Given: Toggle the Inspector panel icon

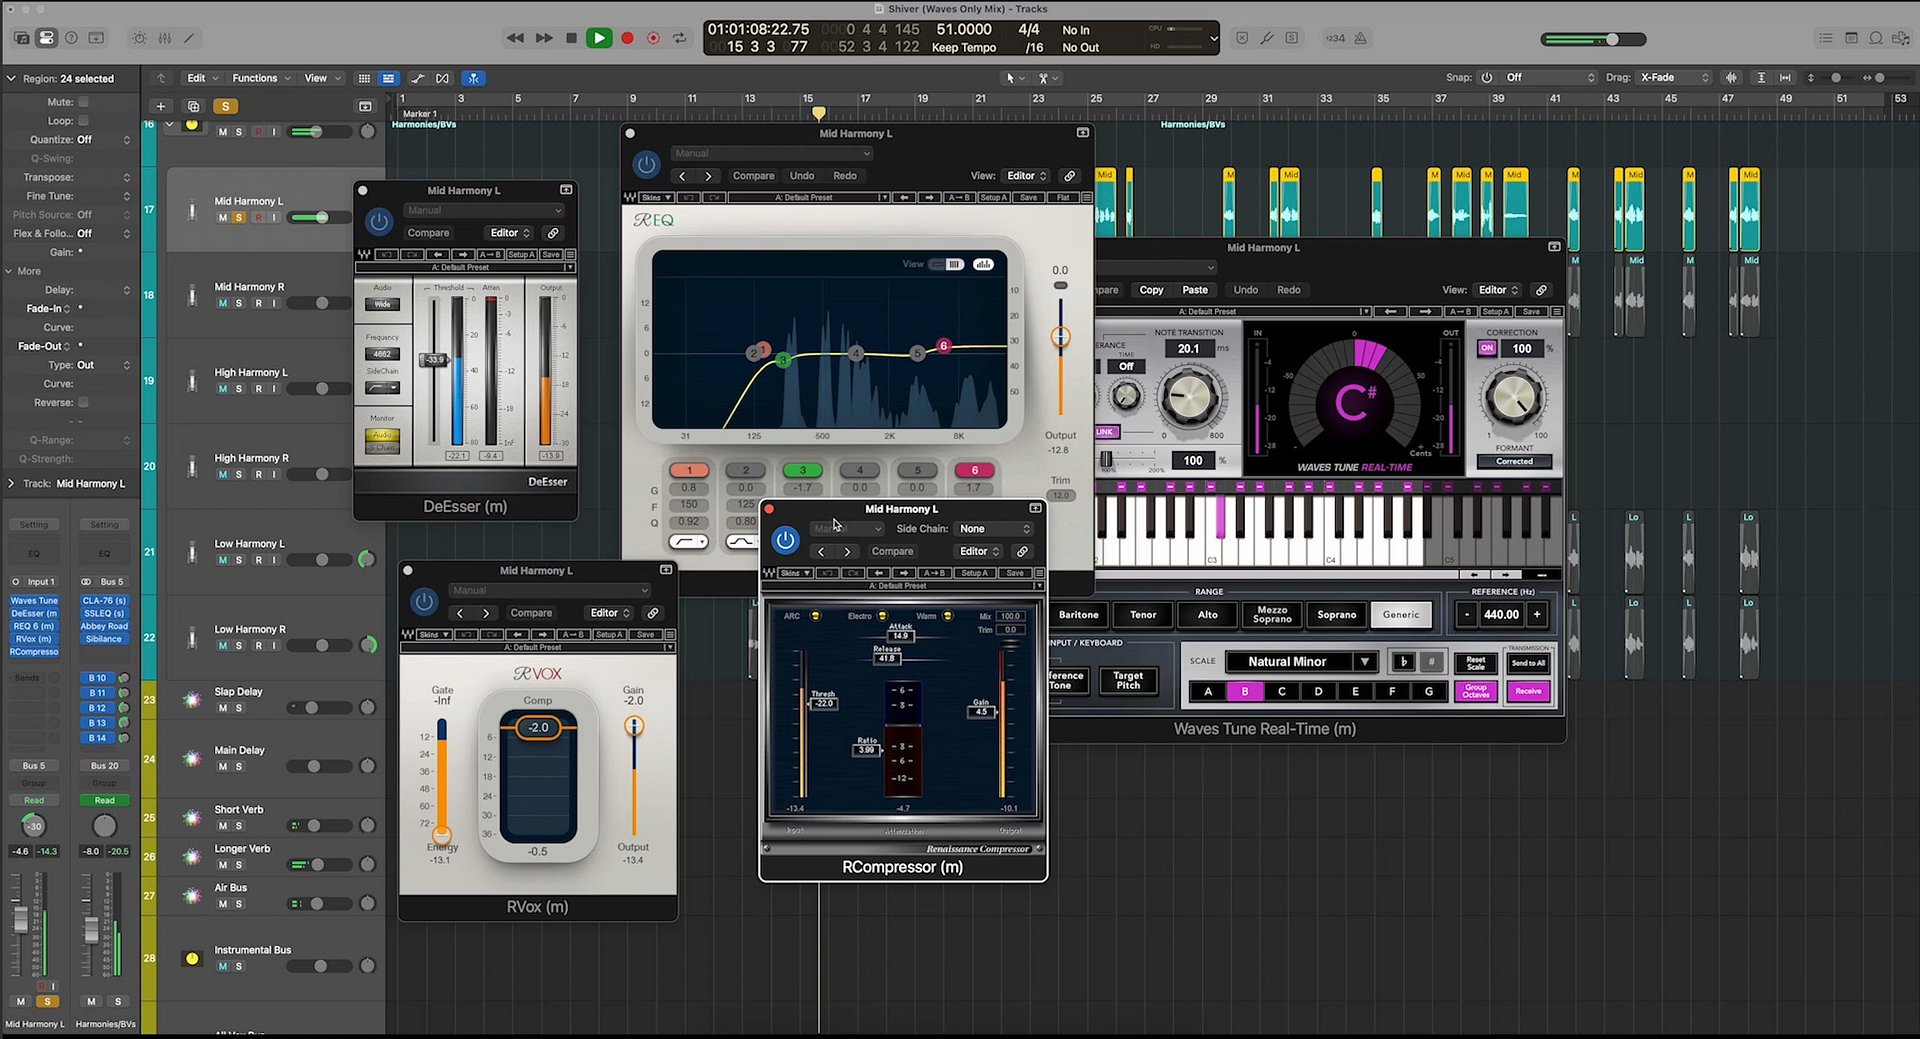Looking at the screenshot, I should point(46,38).
